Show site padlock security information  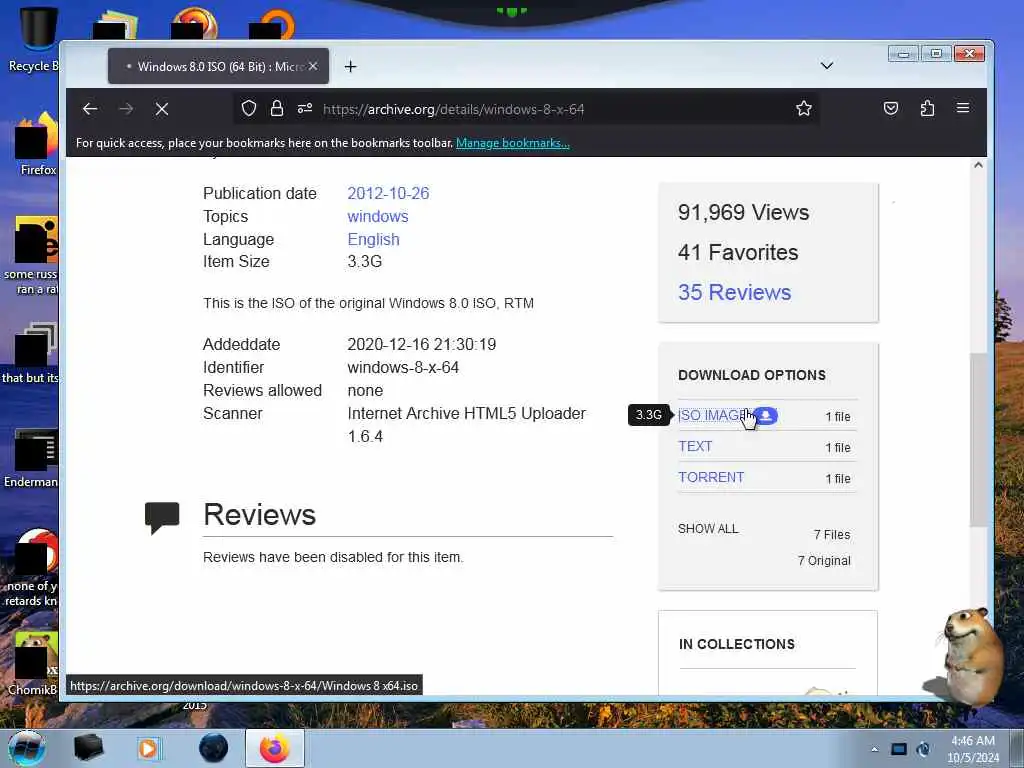click(277, 108)
